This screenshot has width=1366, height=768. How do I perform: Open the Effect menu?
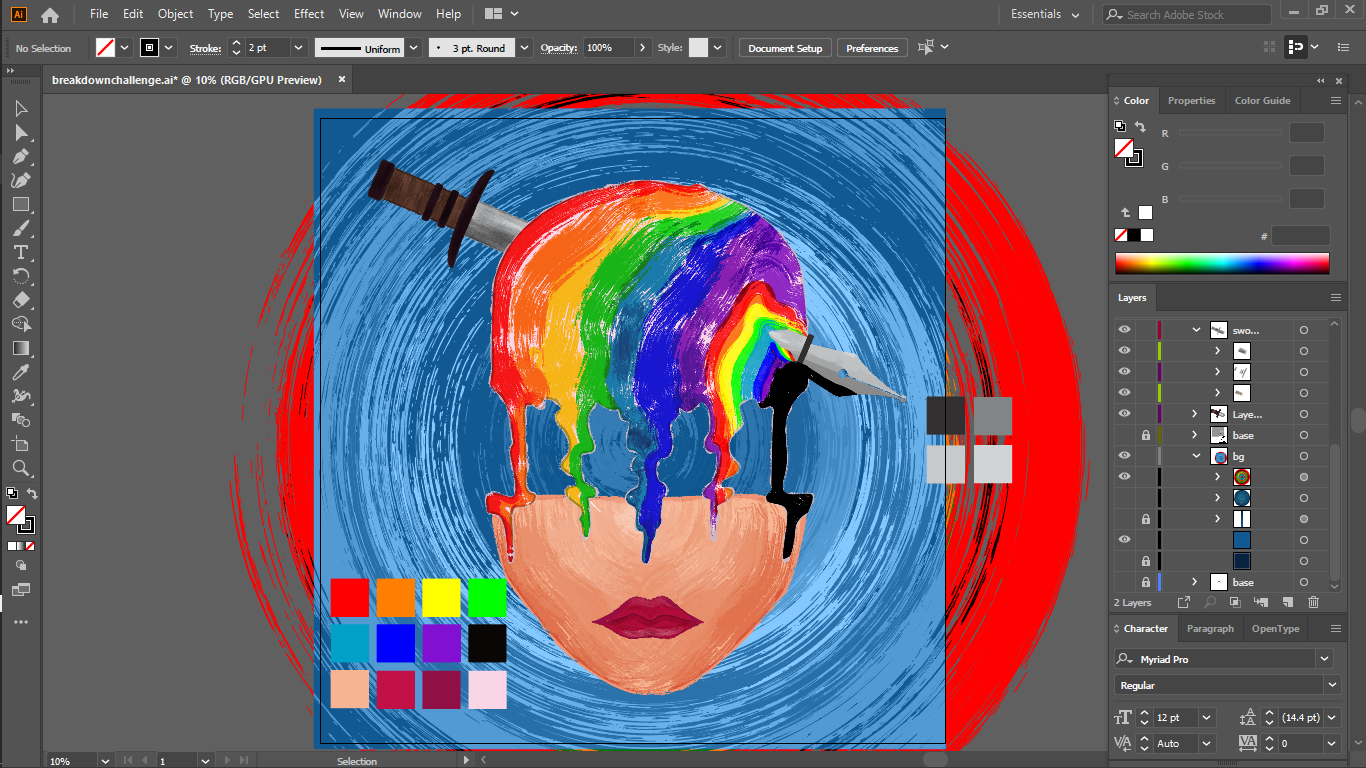[x=309, y=14]
